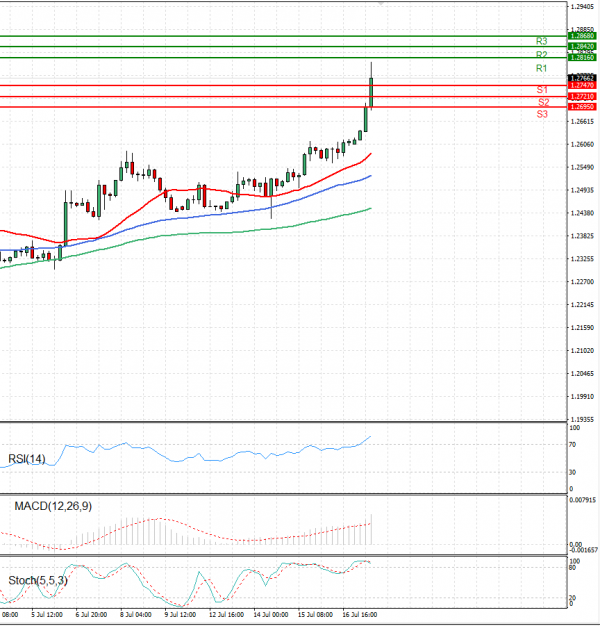Select the S1 support label
The height and width of the screenshot is (626, 600).
click(542, 90)
